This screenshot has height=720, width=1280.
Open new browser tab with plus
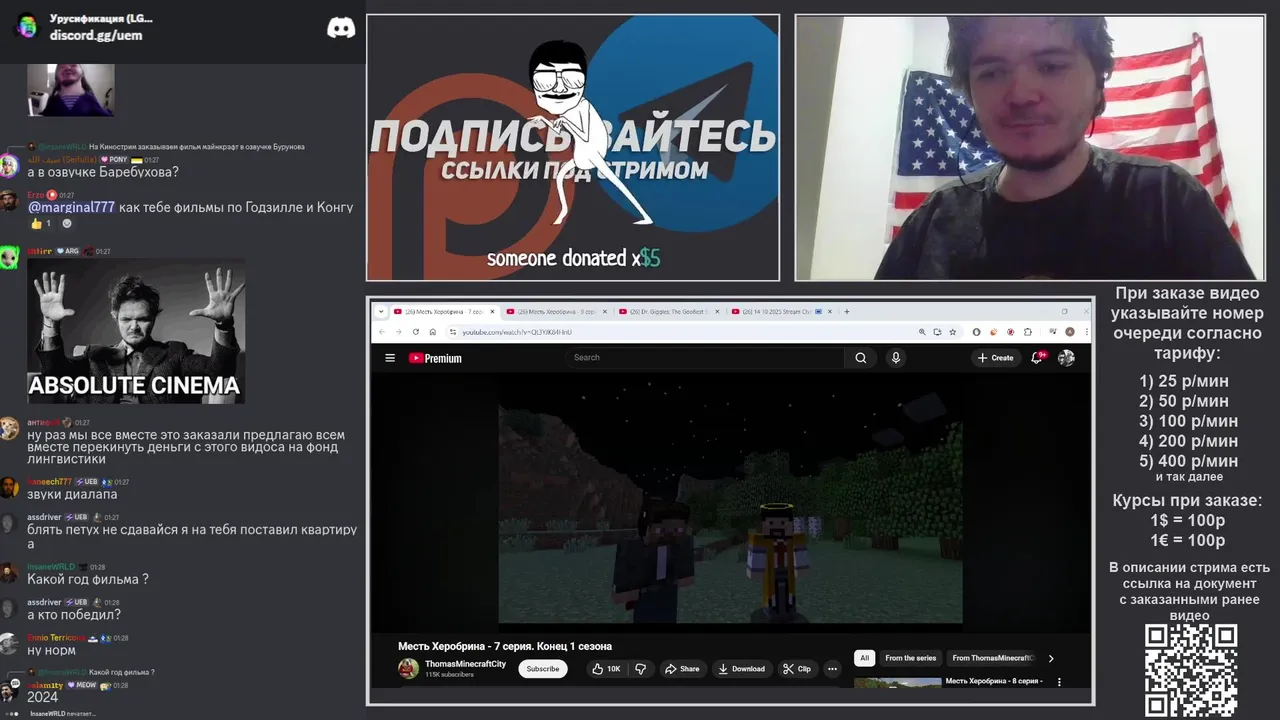coord(847,311)
